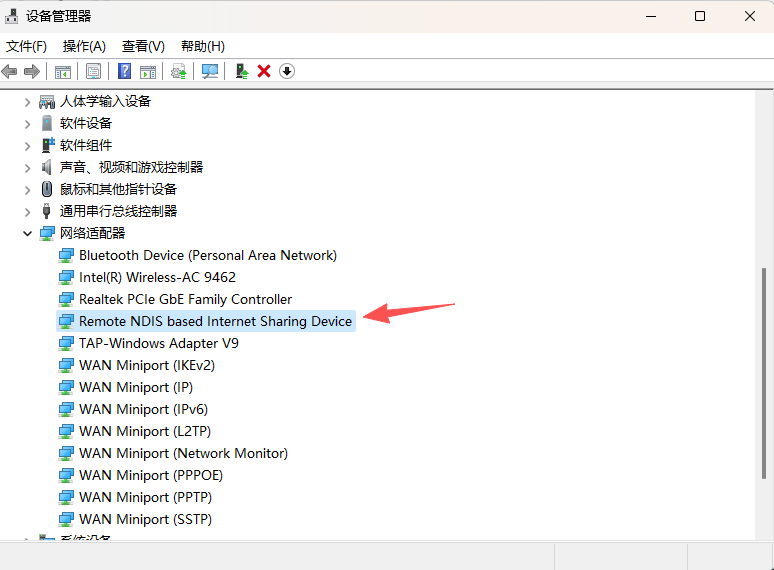Click the update driver gear icon
Viewport: 774px width, 570px height.
[x=179, y=72]
